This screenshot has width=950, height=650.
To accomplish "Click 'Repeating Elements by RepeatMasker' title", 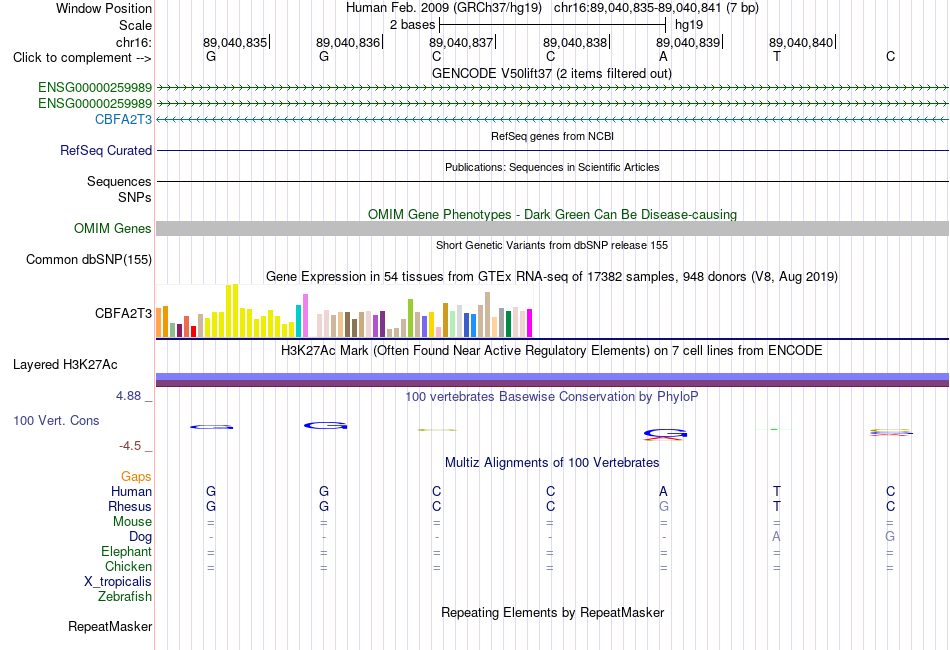I will click(x=552, y=612).
